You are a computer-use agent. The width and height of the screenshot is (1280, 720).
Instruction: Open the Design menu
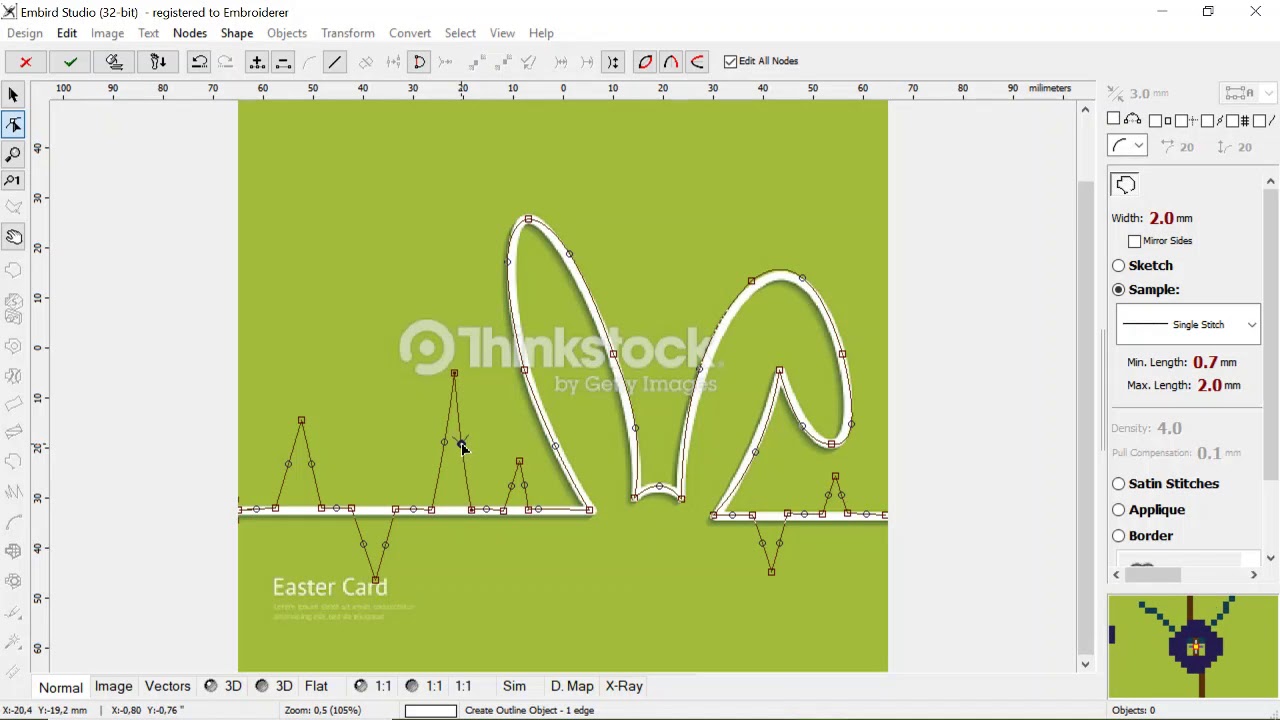click(25, 33)
